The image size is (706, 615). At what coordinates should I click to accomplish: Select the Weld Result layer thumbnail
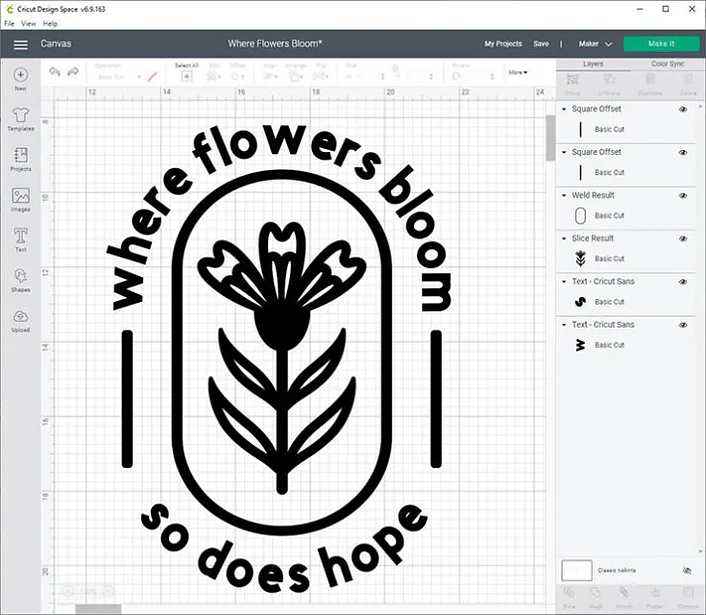[580, 216]
